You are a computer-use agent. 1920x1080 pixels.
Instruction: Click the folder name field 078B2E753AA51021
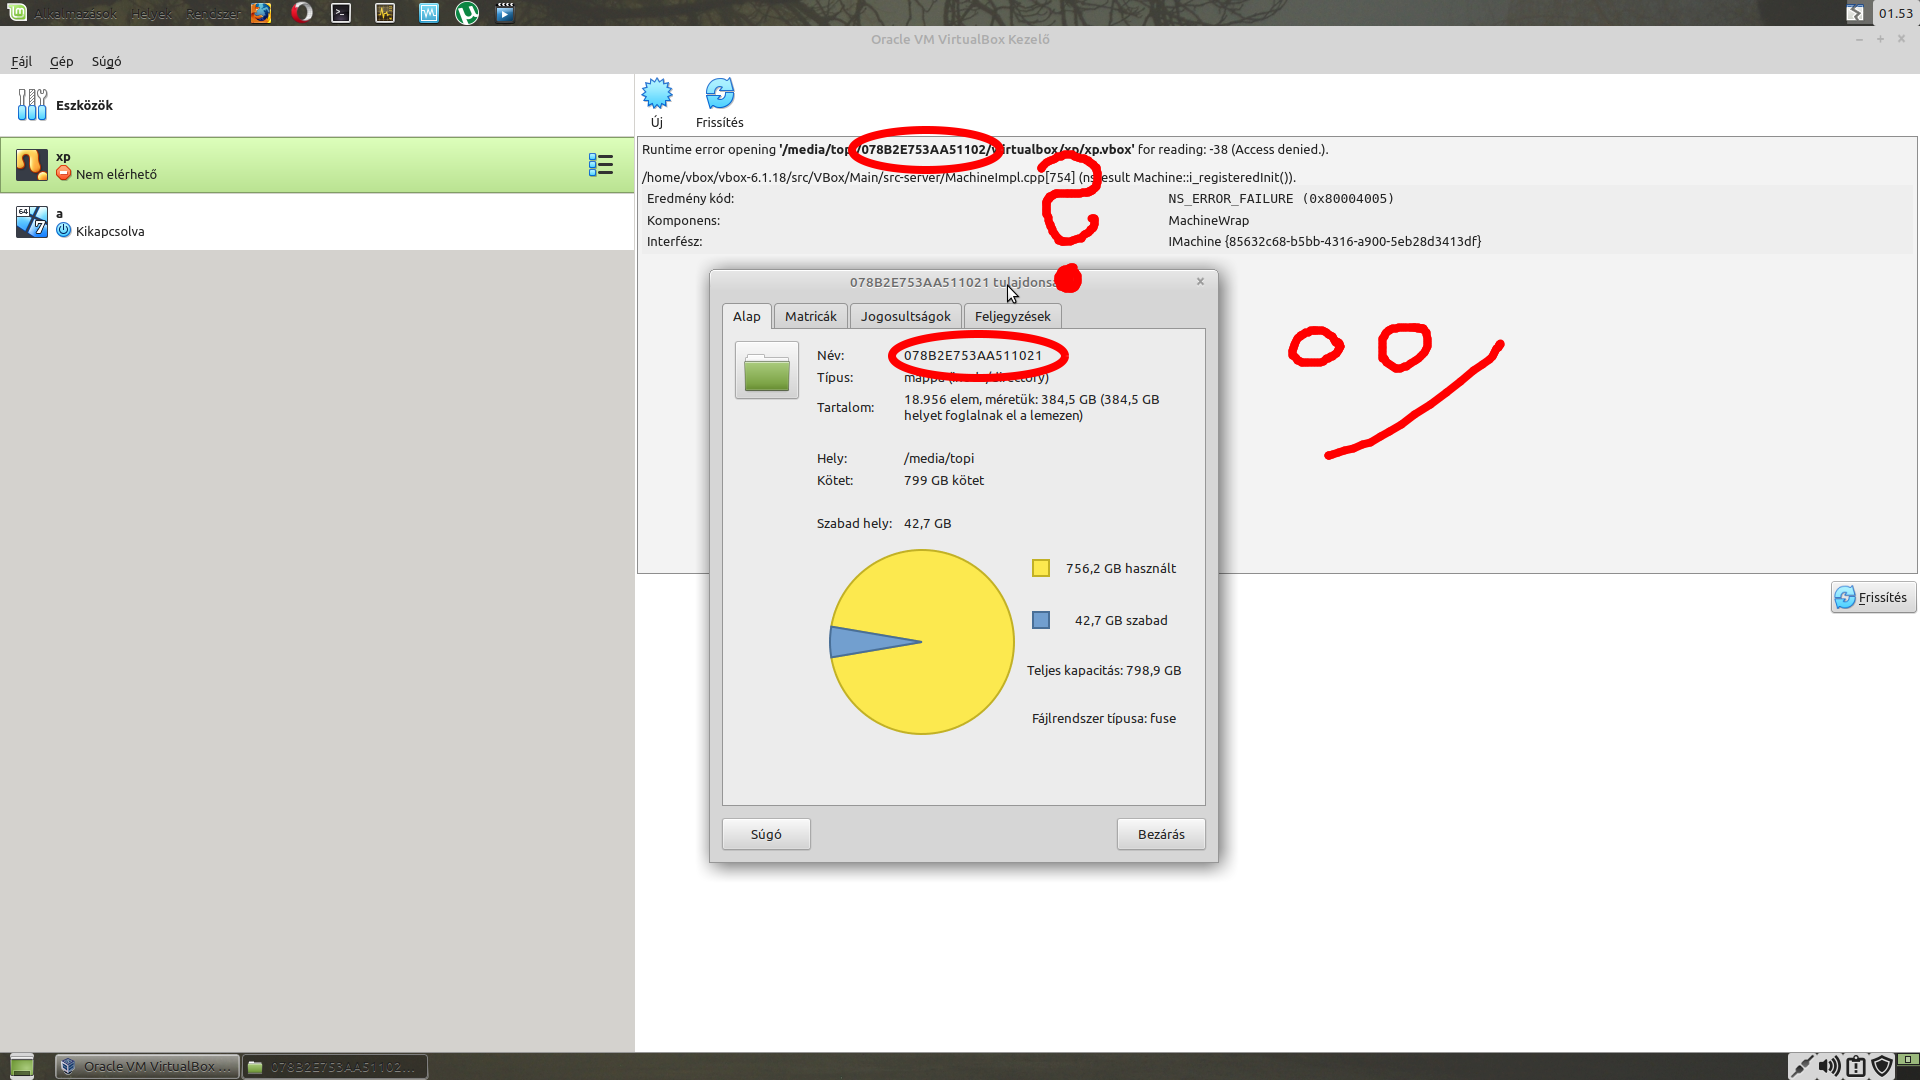pyautogui.click(x=972, y=355)
